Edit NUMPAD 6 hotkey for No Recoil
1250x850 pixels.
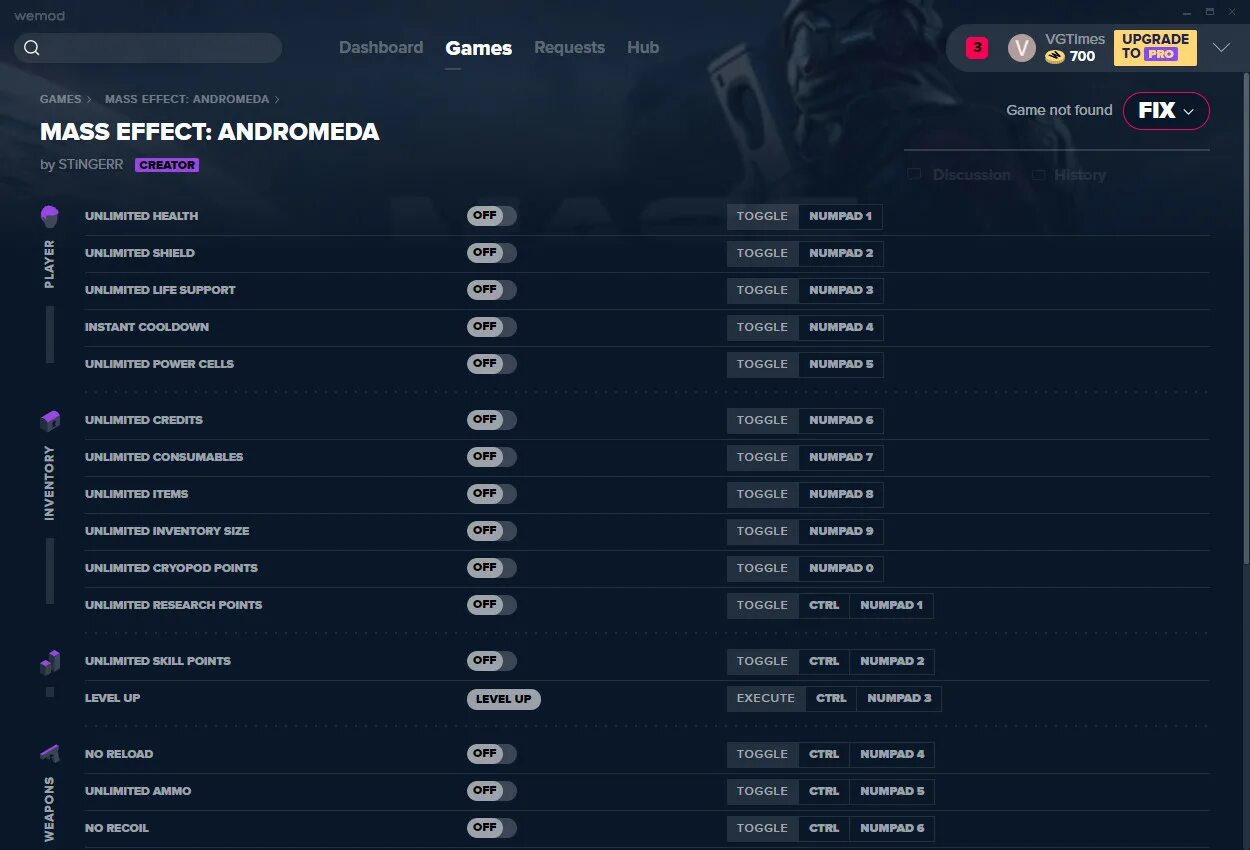(892, 828)
